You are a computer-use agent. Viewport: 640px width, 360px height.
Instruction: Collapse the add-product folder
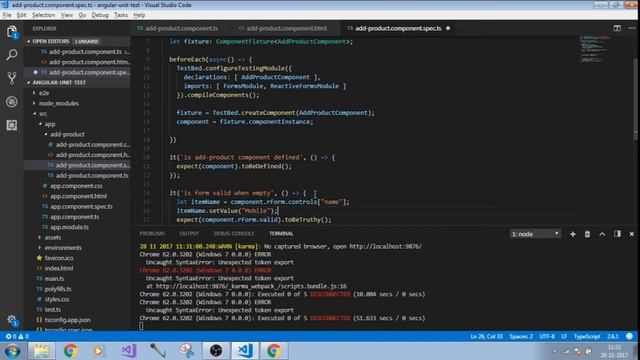[67, 134]
